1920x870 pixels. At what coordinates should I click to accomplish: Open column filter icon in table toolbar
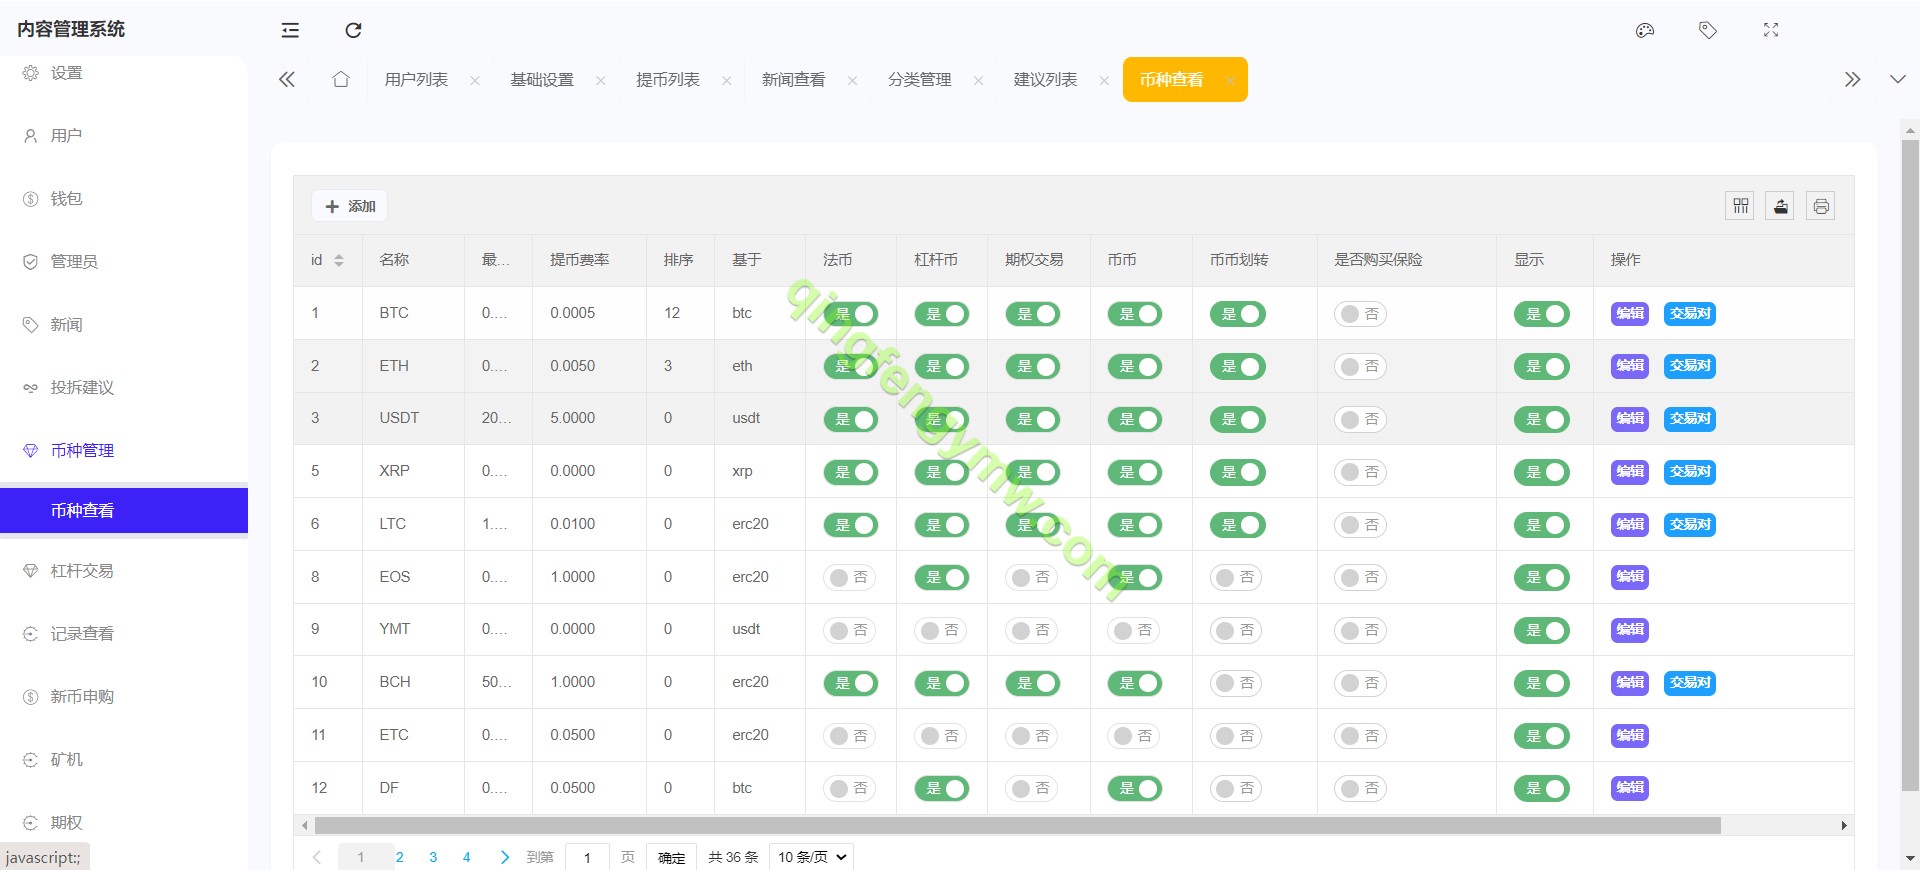pyautogui.click(x=1740, y=206)
